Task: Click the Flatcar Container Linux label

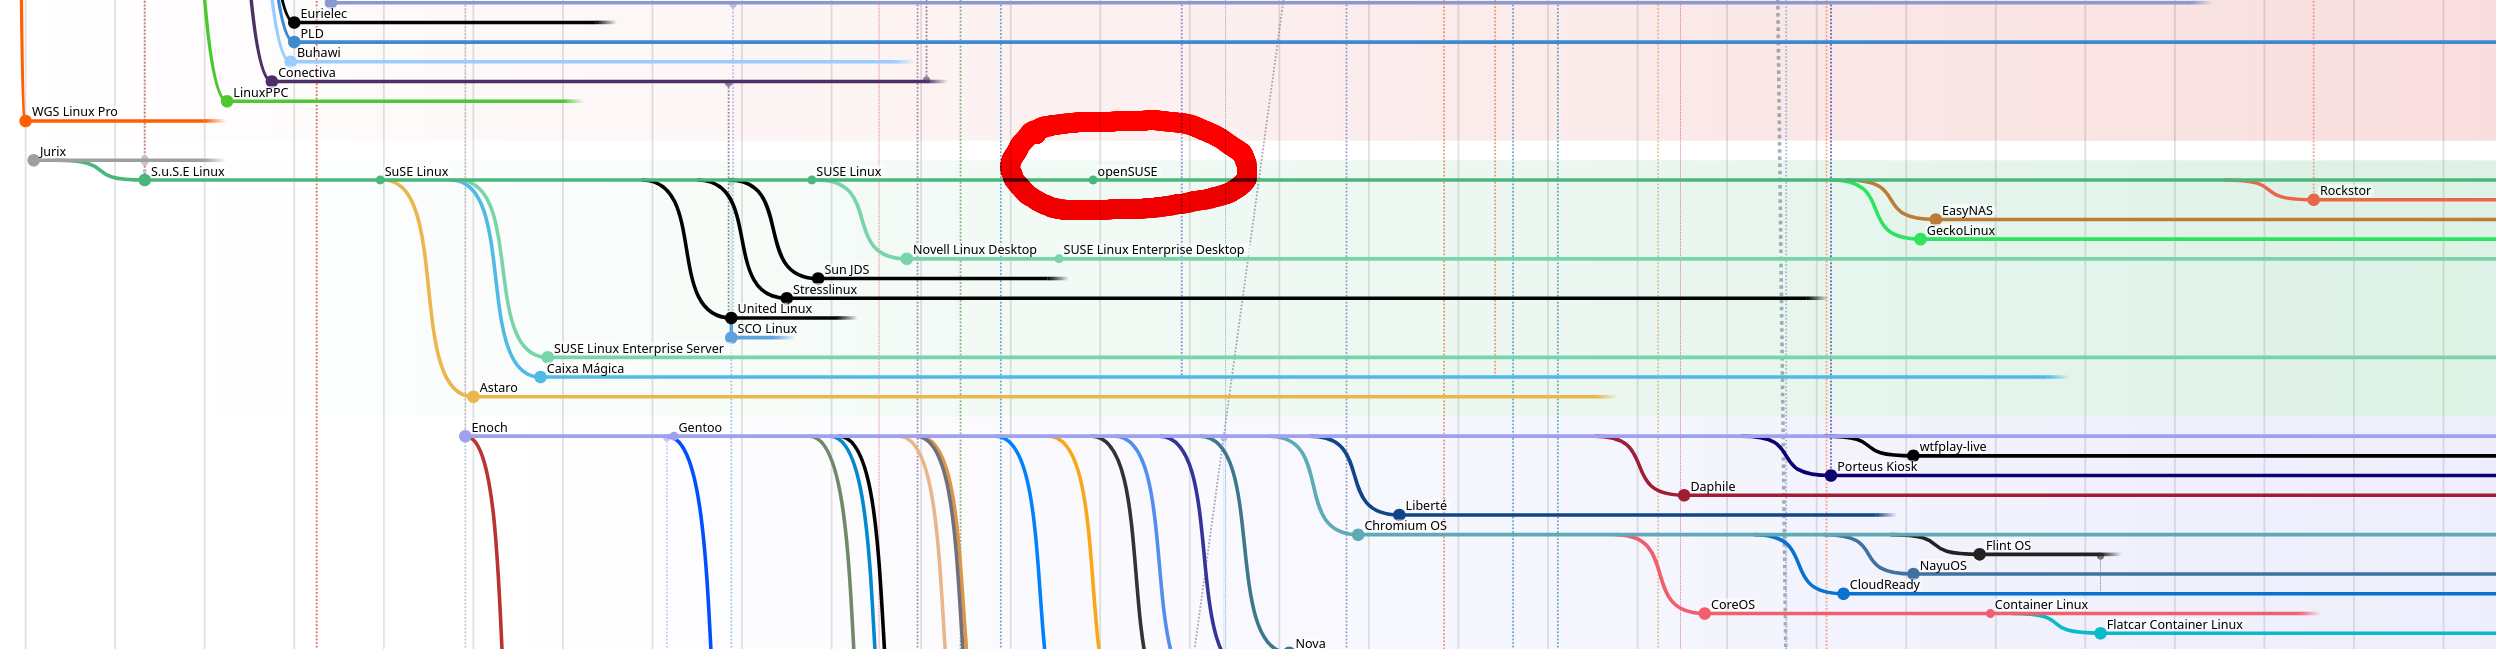Action: click(x=2174, y=625)
